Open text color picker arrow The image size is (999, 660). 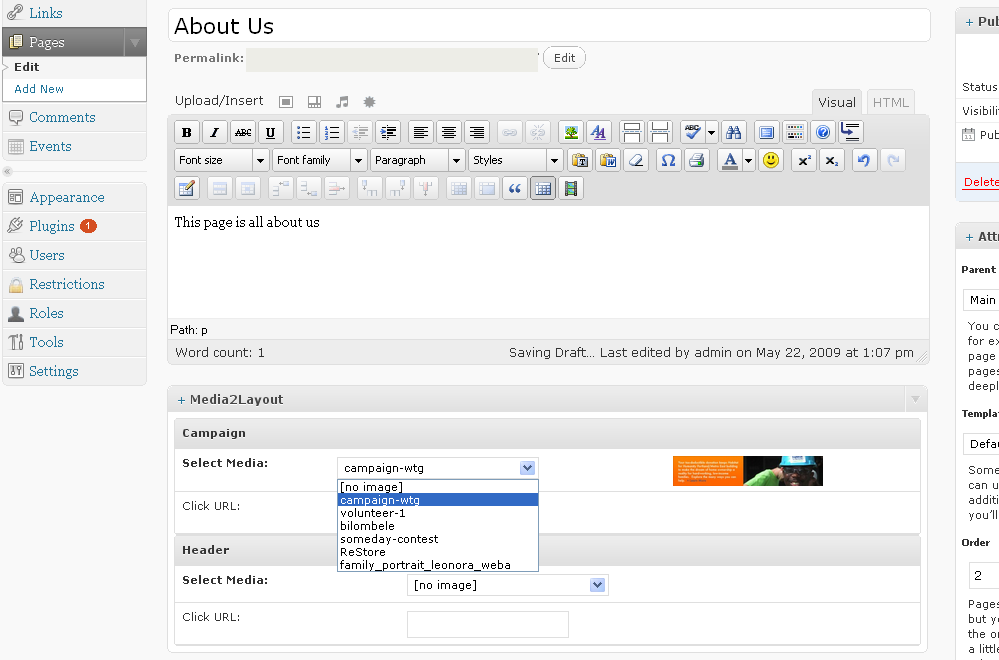(749, 161)
